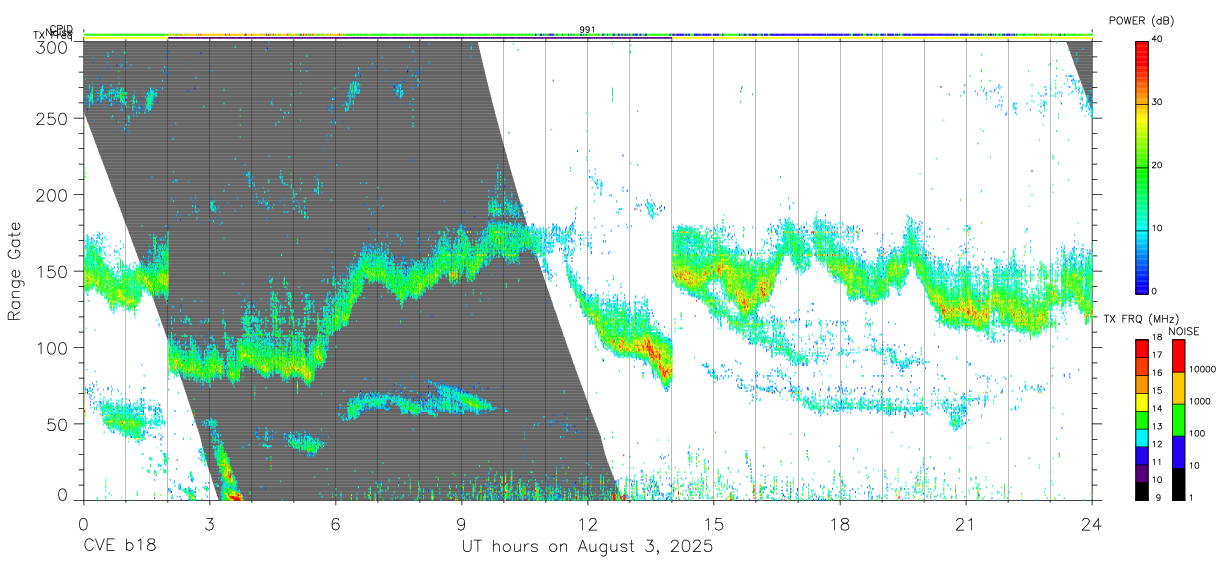Click the cyan segment of the TX FRQ bar
This screenshot has width=1228, height=567.
click(x=1141, y=437)
